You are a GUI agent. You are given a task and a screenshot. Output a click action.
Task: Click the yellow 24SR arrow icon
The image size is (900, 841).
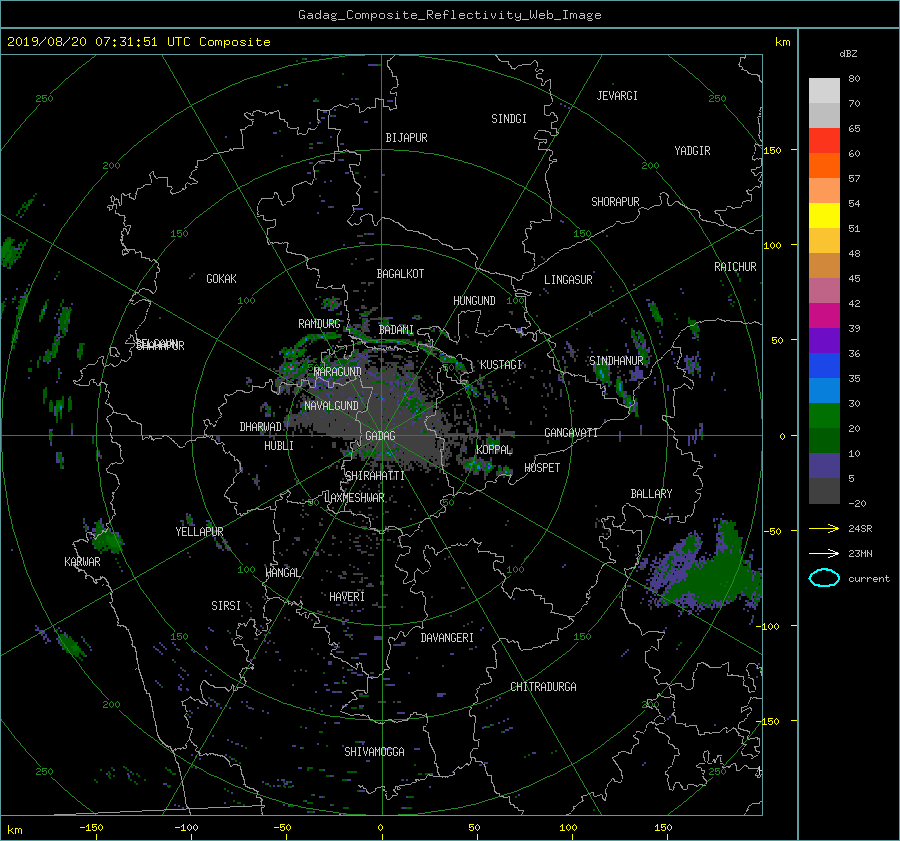[x=824, y=529]
